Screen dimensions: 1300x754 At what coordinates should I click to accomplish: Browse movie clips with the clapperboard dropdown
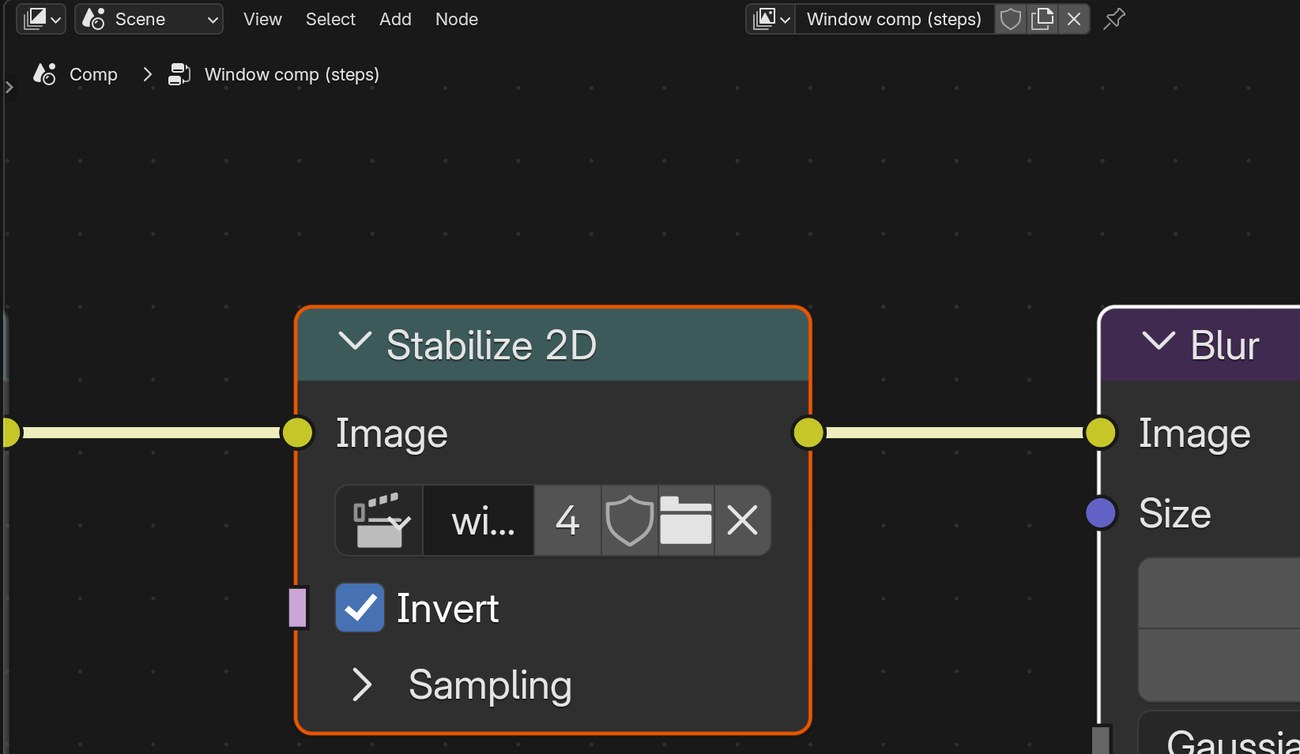(x=379, y=520)
